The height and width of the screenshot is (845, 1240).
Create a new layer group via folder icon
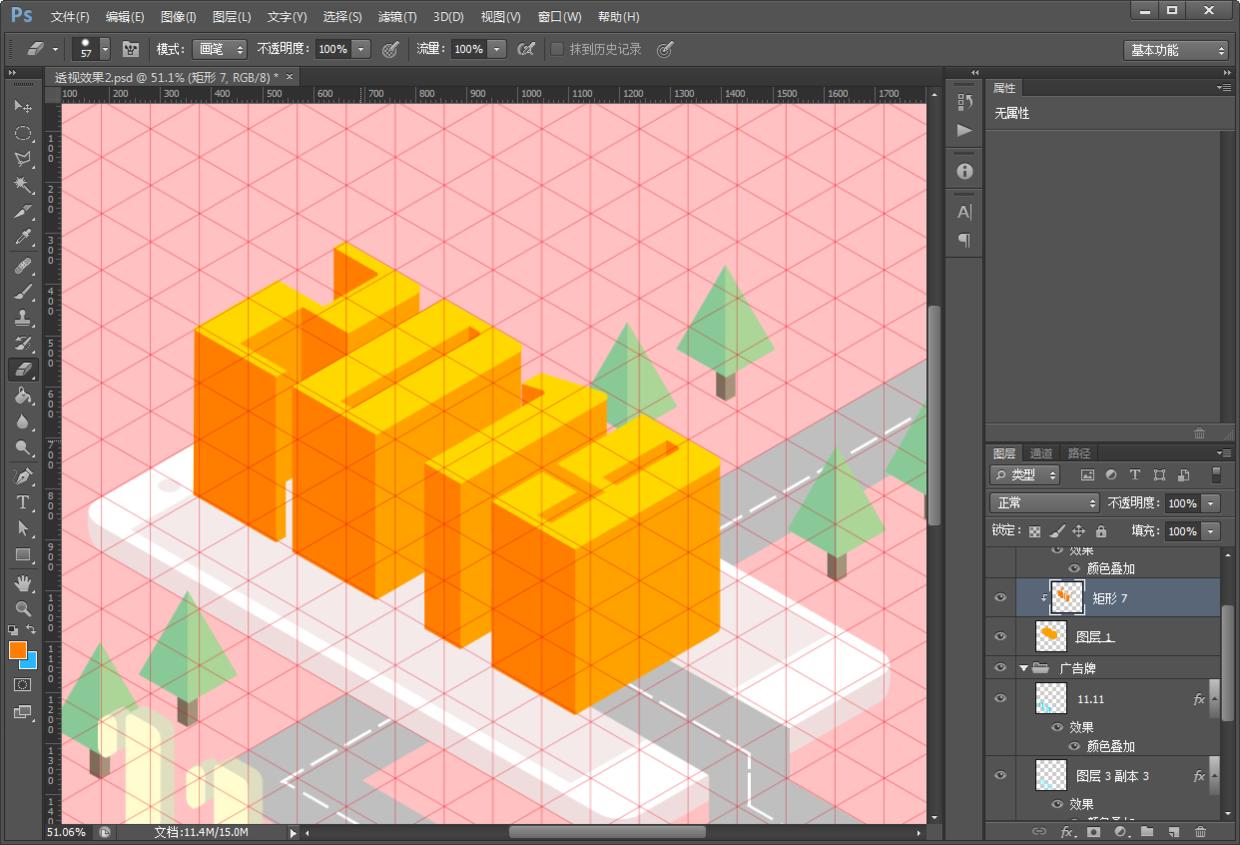pyautogui.click(x=1147, y=832)
